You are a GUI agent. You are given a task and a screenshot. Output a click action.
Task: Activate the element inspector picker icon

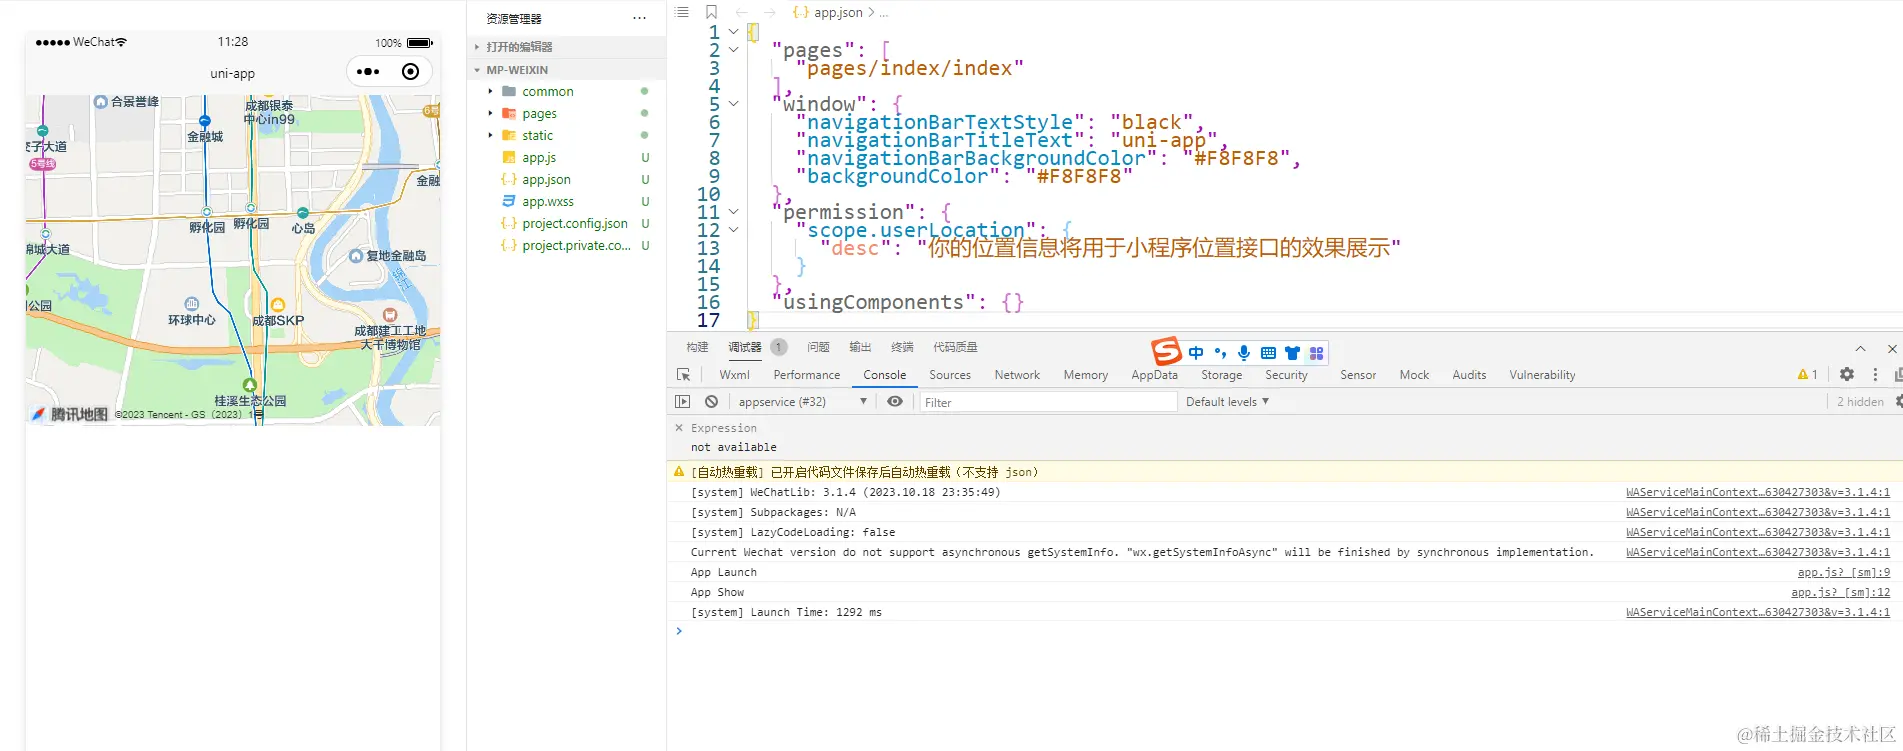pyautogui.click(x=684, y=375)
